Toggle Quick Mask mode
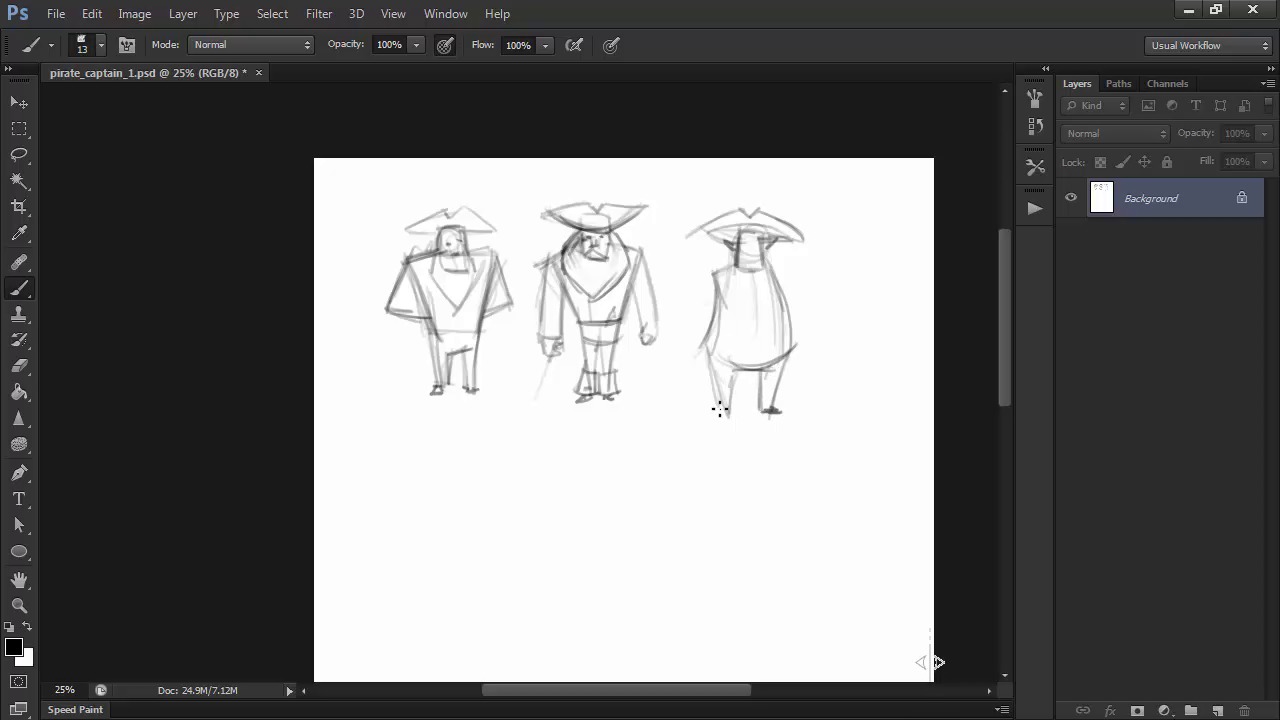The height and width of the screenshot is (720, 1280). 19,682
